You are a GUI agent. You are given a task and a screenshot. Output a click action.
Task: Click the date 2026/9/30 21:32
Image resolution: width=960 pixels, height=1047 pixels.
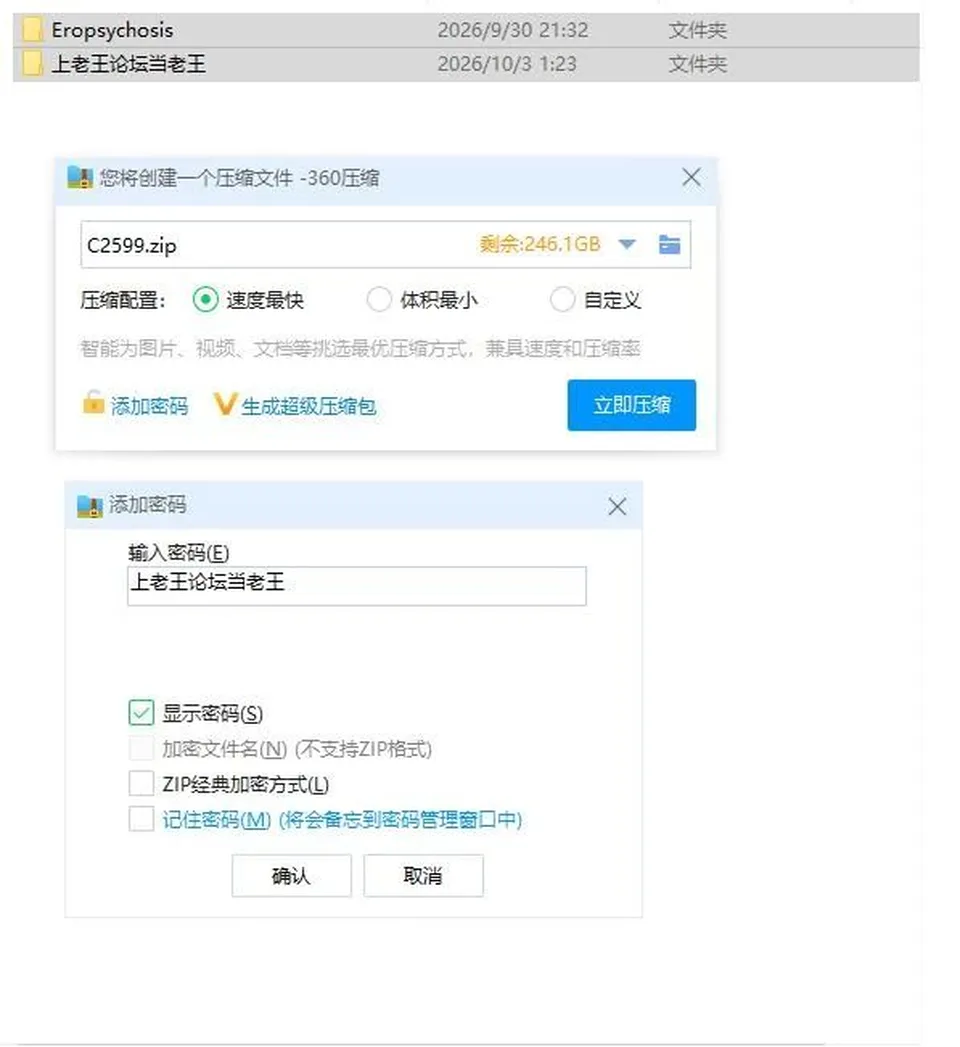tap(513, 30)
